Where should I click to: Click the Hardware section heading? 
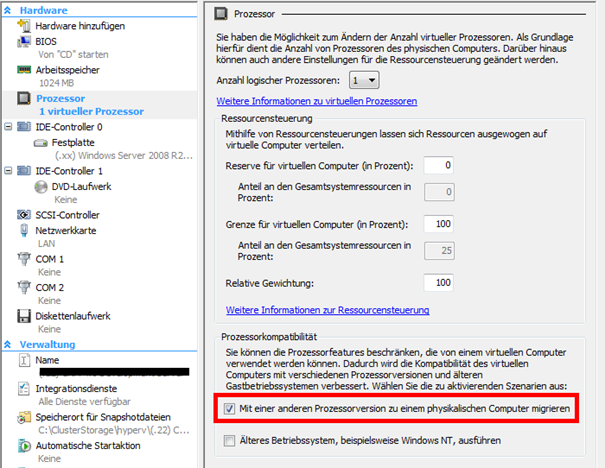pyautogui.click(x=44, y=10)
